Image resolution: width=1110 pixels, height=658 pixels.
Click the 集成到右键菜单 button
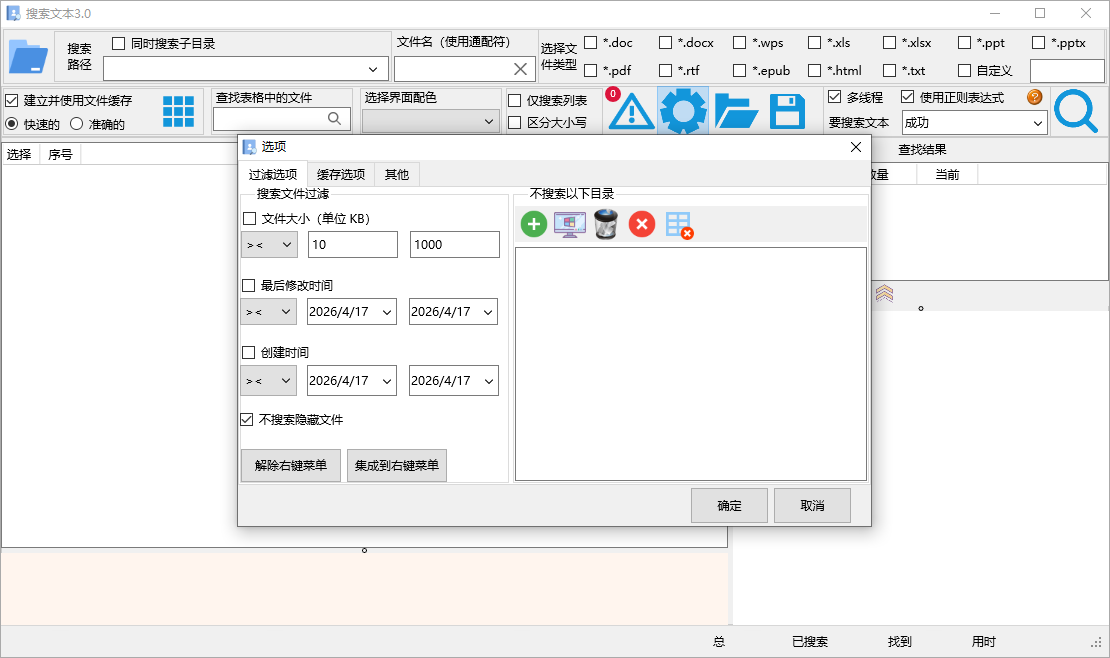point(397,465)
